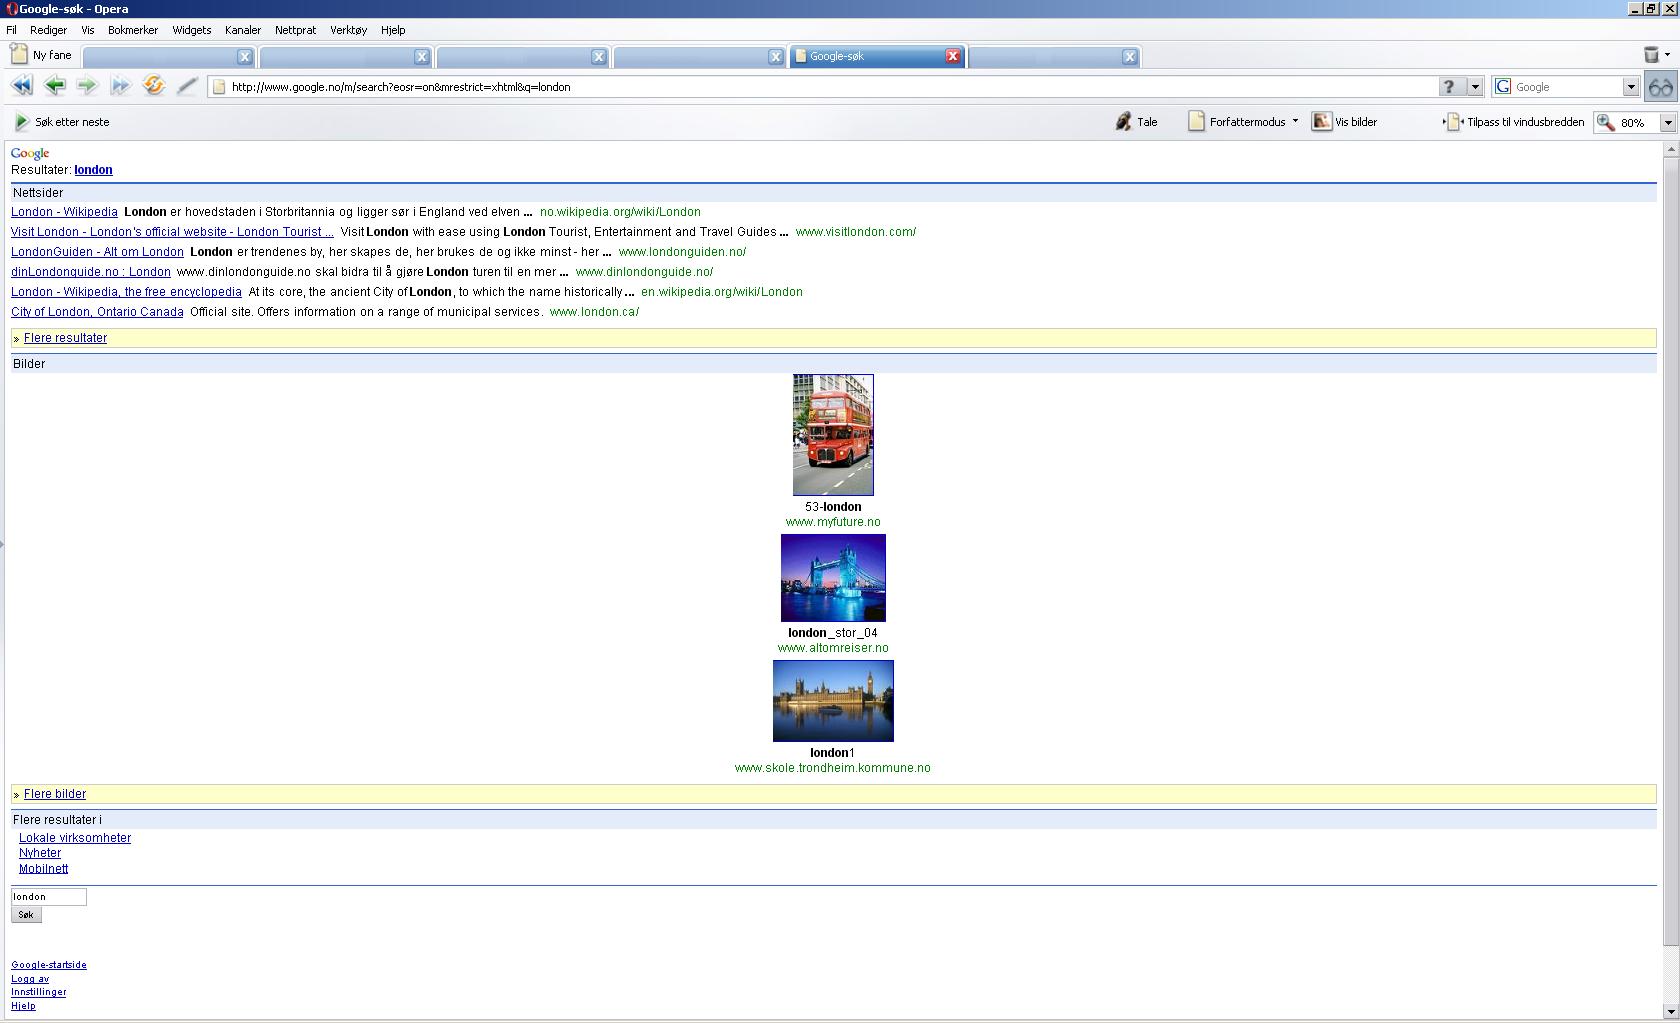Go forward with the green right arrow
Viewport: 1680px width, 1023px height.
pos(87,86)
